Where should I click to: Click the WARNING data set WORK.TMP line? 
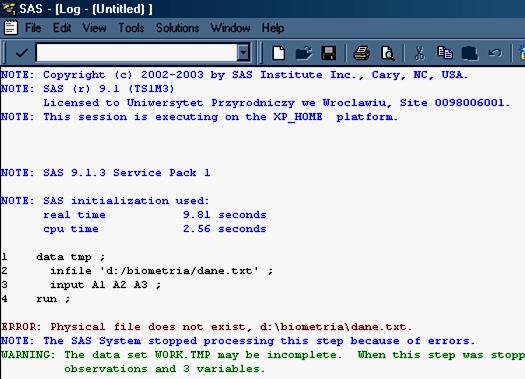263,355
